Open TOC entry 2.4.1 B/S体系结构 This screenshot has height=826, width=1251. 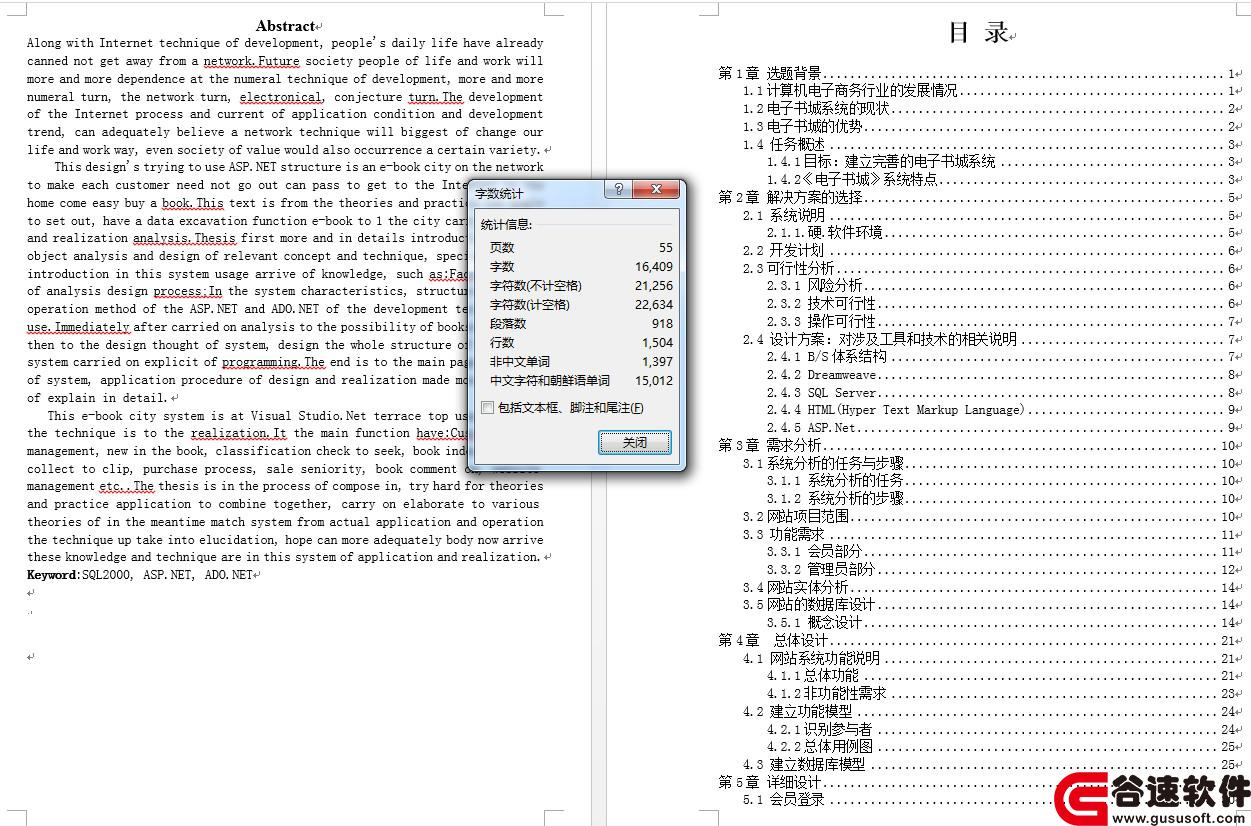(1003, 357)
